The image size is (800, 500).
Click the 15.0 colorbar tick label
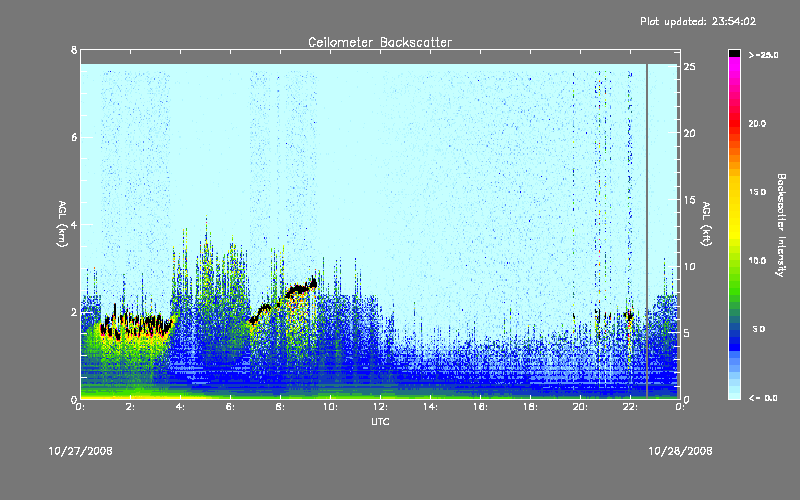coord(757,192)
